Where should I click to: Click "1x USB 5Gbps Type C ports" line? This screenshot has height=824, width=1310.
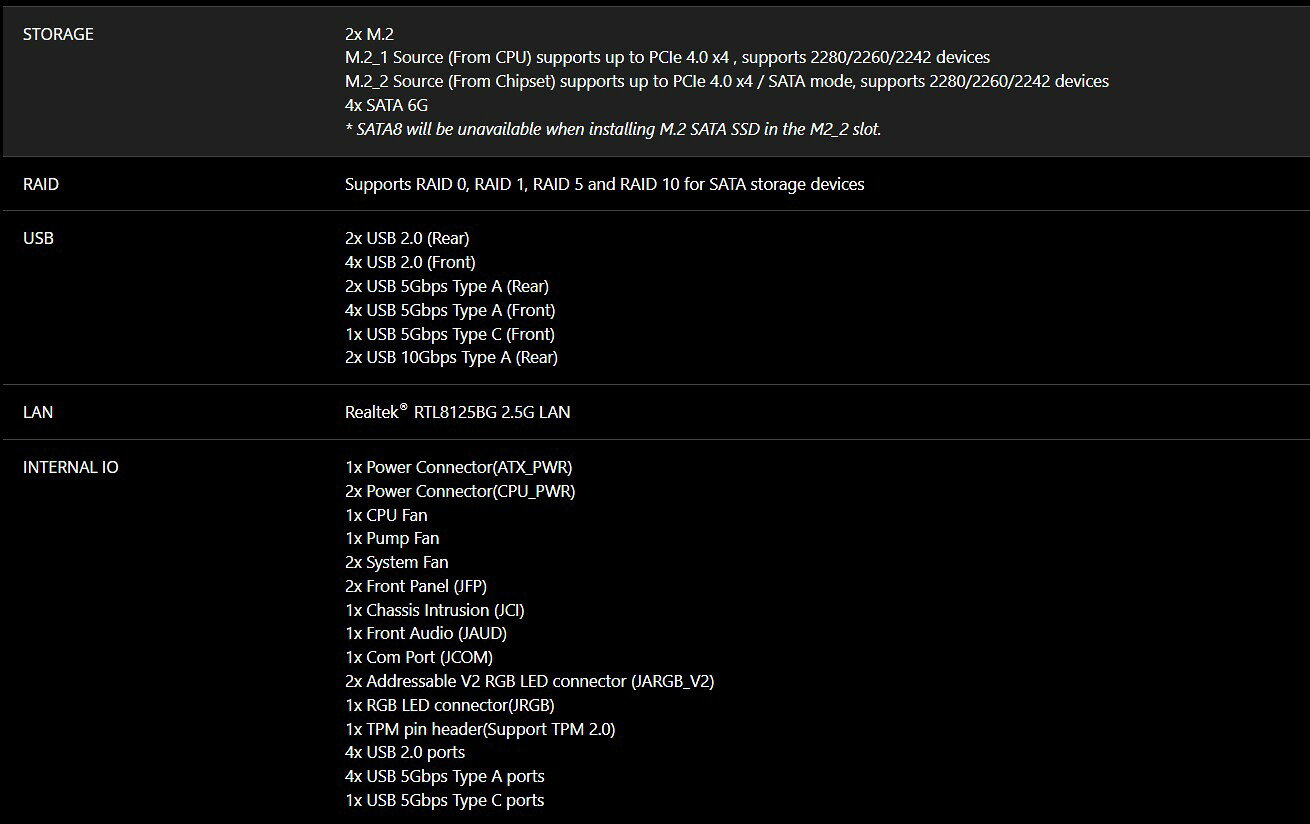(445, 801)
